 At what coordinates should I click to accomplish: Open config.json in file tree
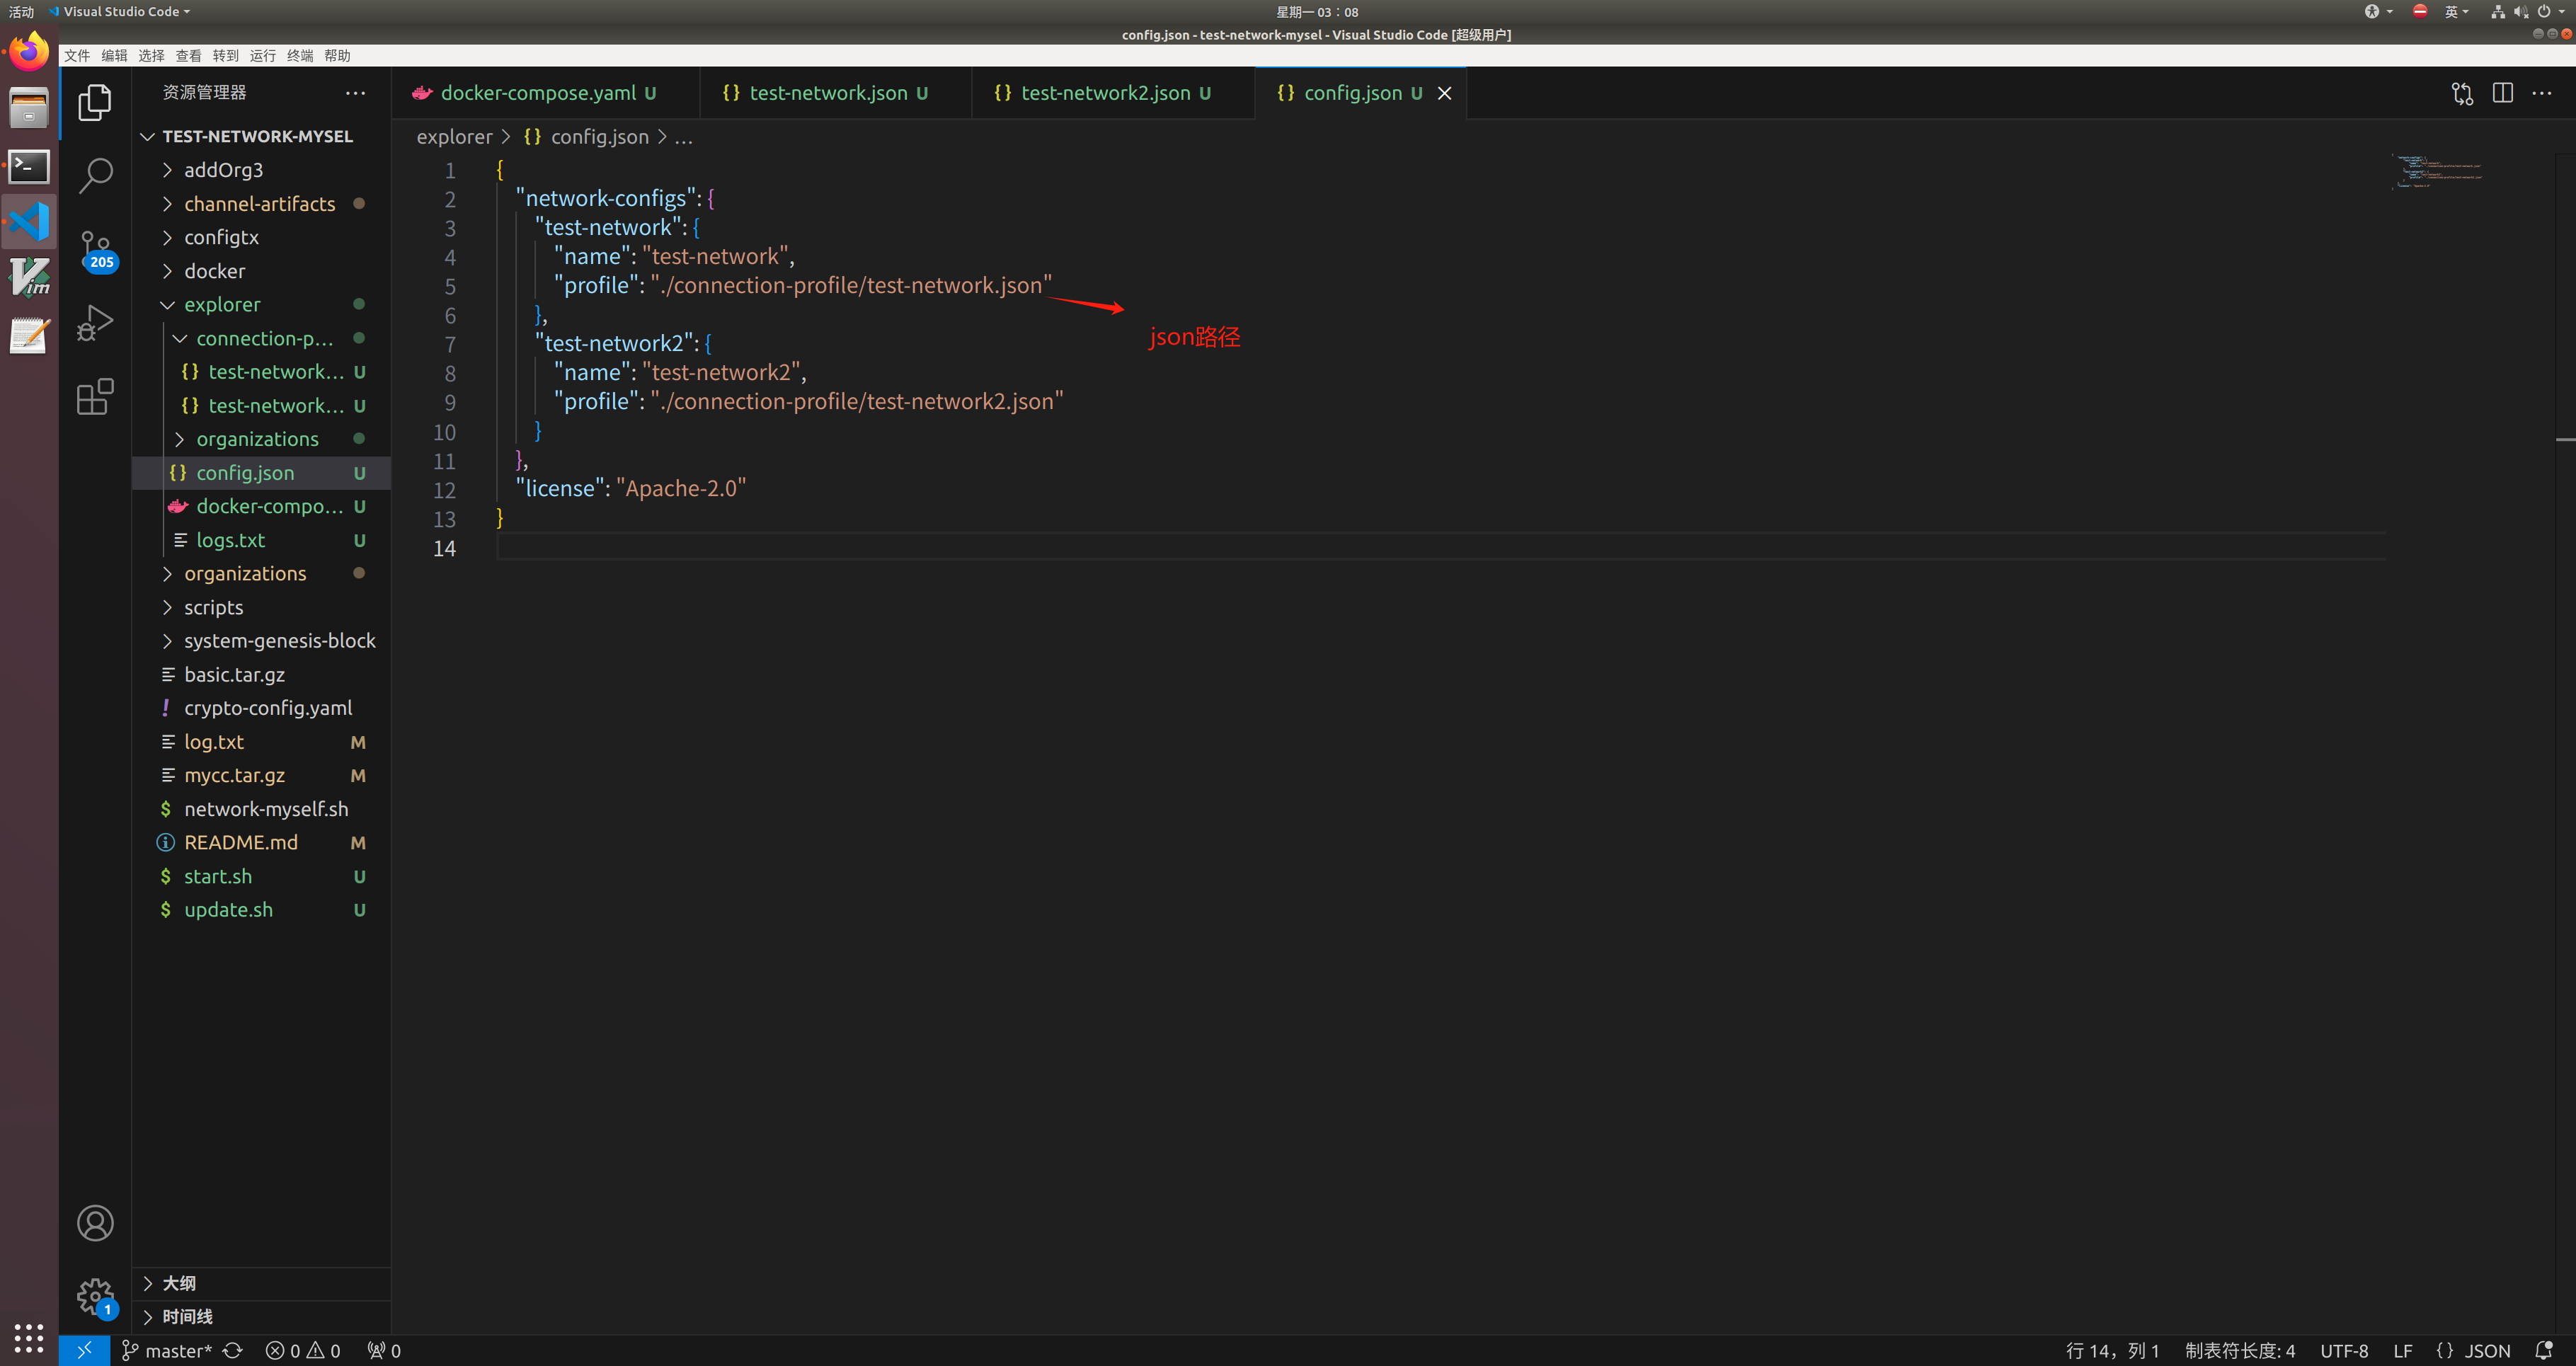261,473
